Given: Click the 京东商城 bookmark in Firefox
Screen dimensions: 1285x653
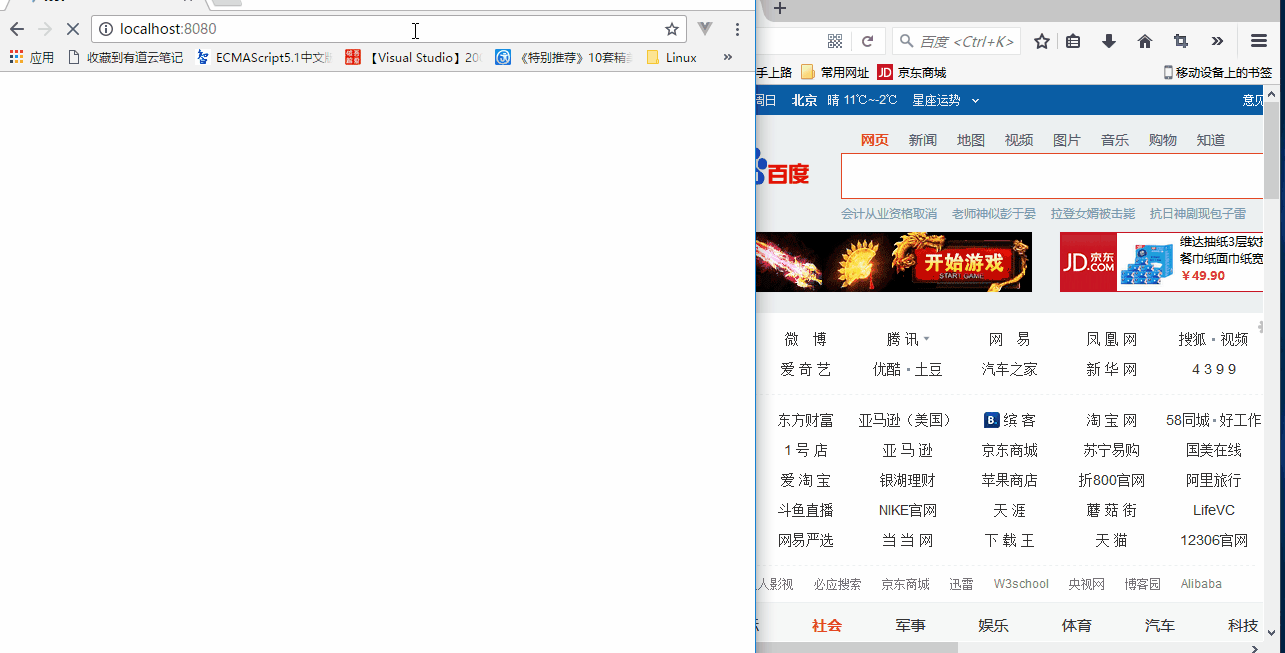Looking at the screenshot, I should (x=911, y=72).
